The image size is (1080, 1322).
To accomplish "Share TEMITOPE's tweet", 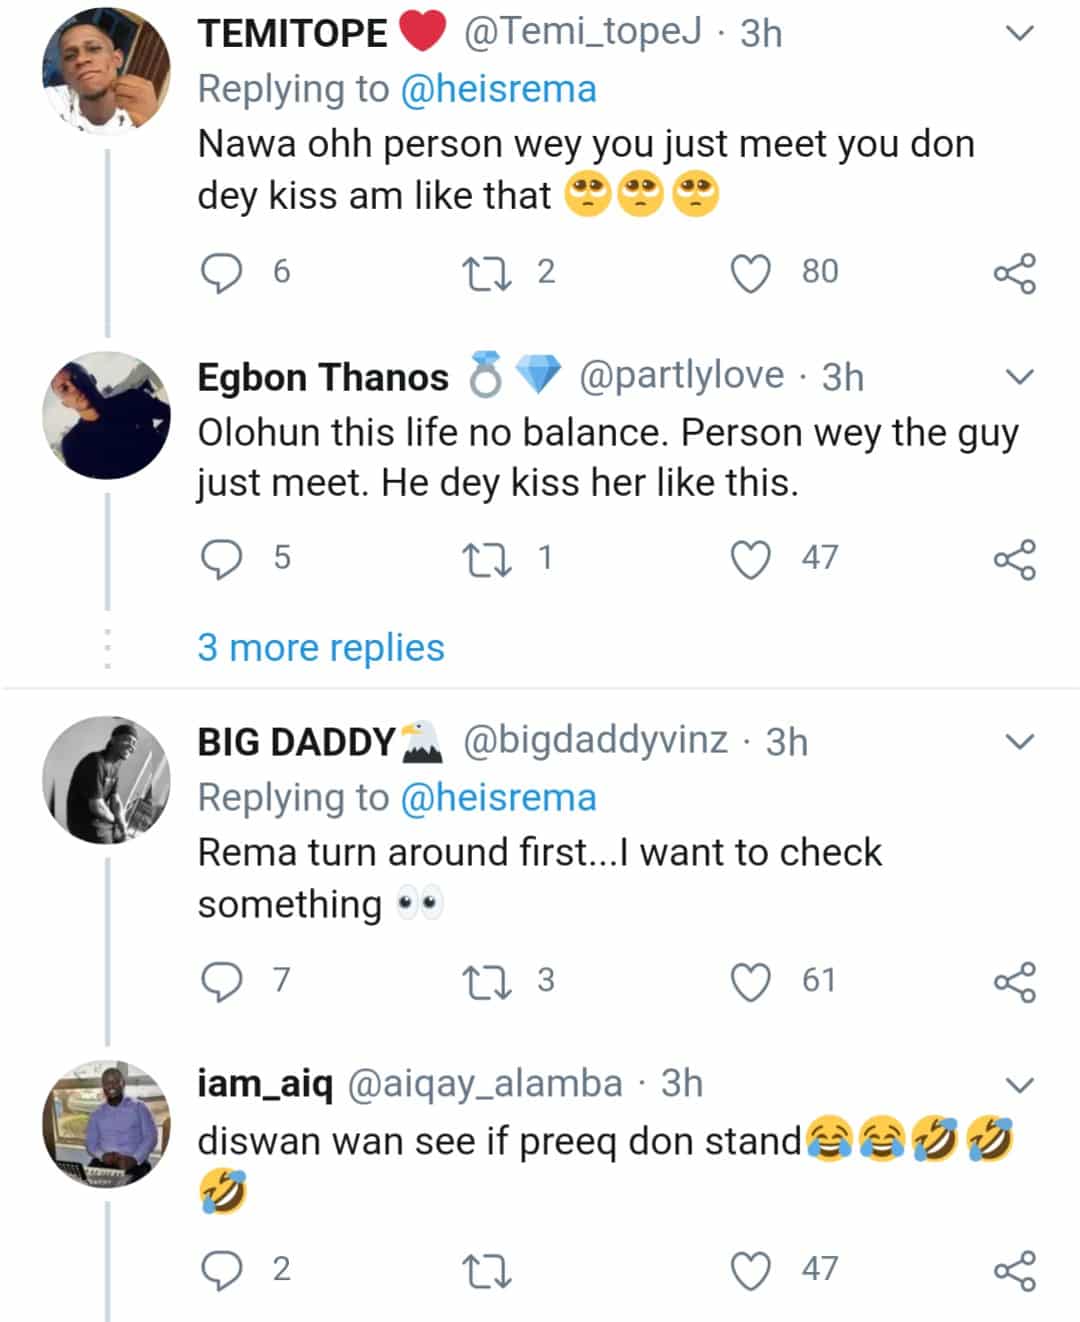I will point(1015,273).
